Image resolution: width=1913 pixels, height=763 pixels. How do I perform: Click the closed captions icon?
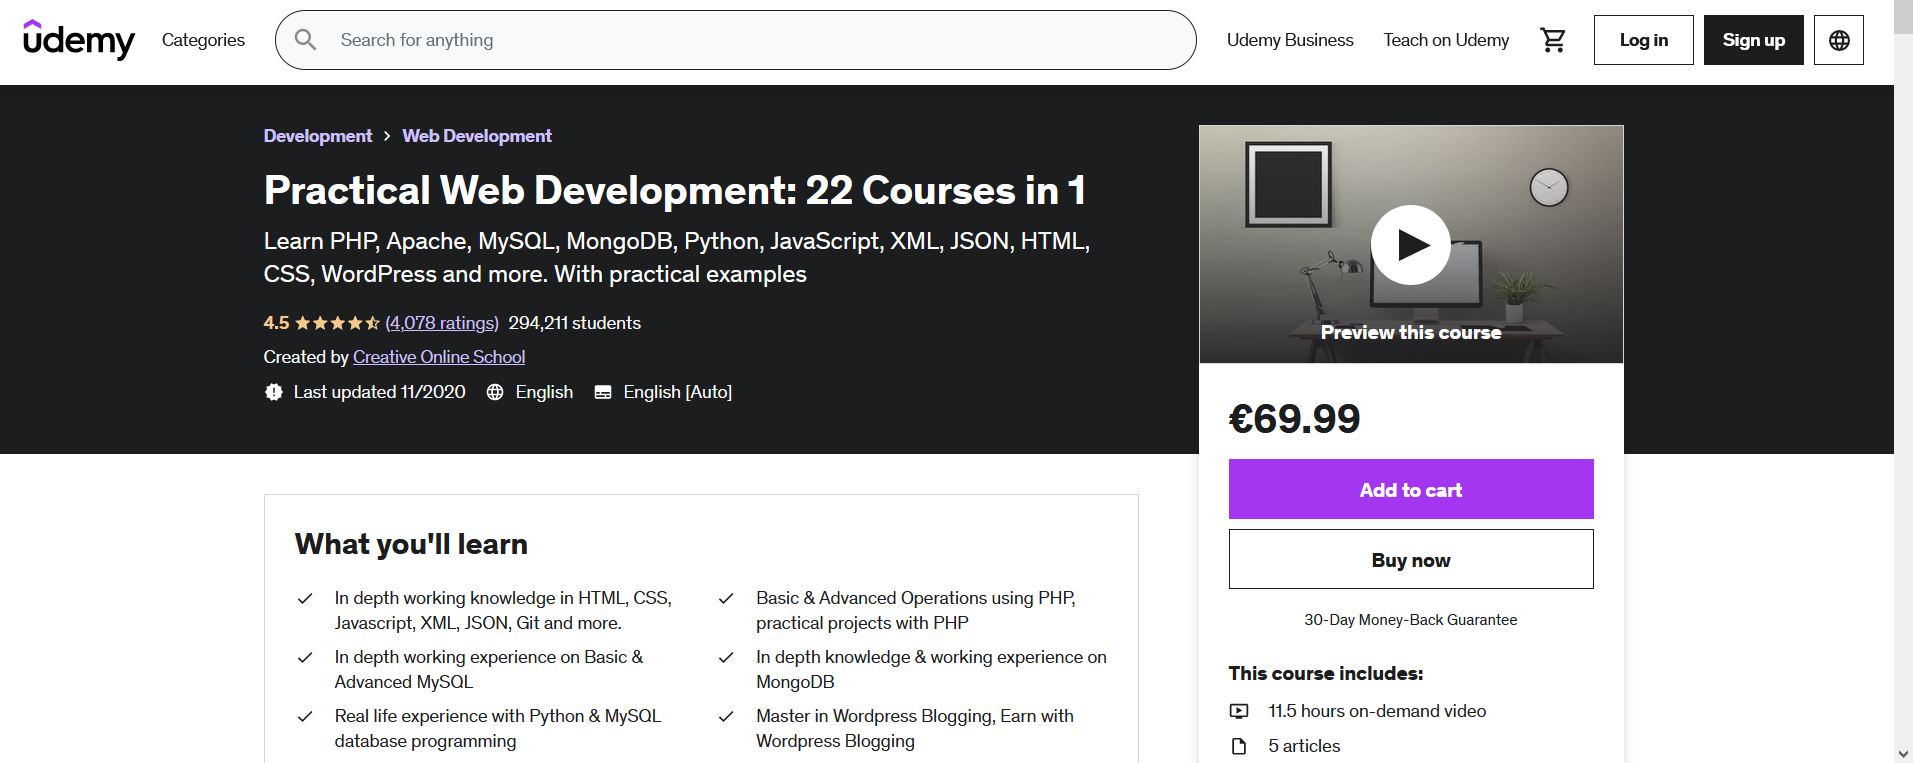603,392
